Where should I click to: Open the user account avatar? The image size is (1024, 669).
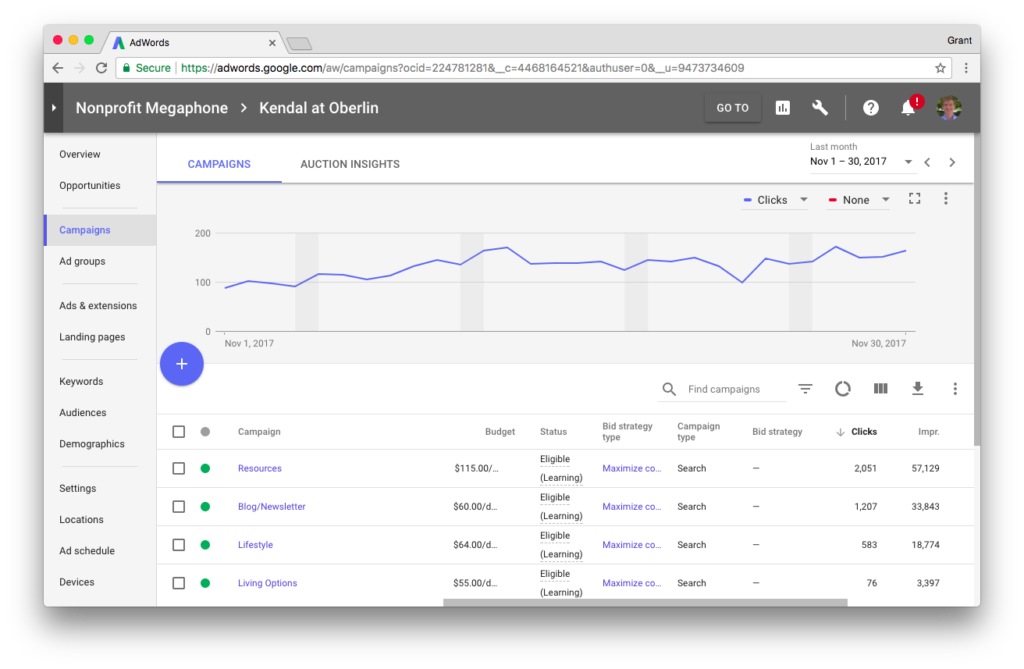tap(948, 108)
